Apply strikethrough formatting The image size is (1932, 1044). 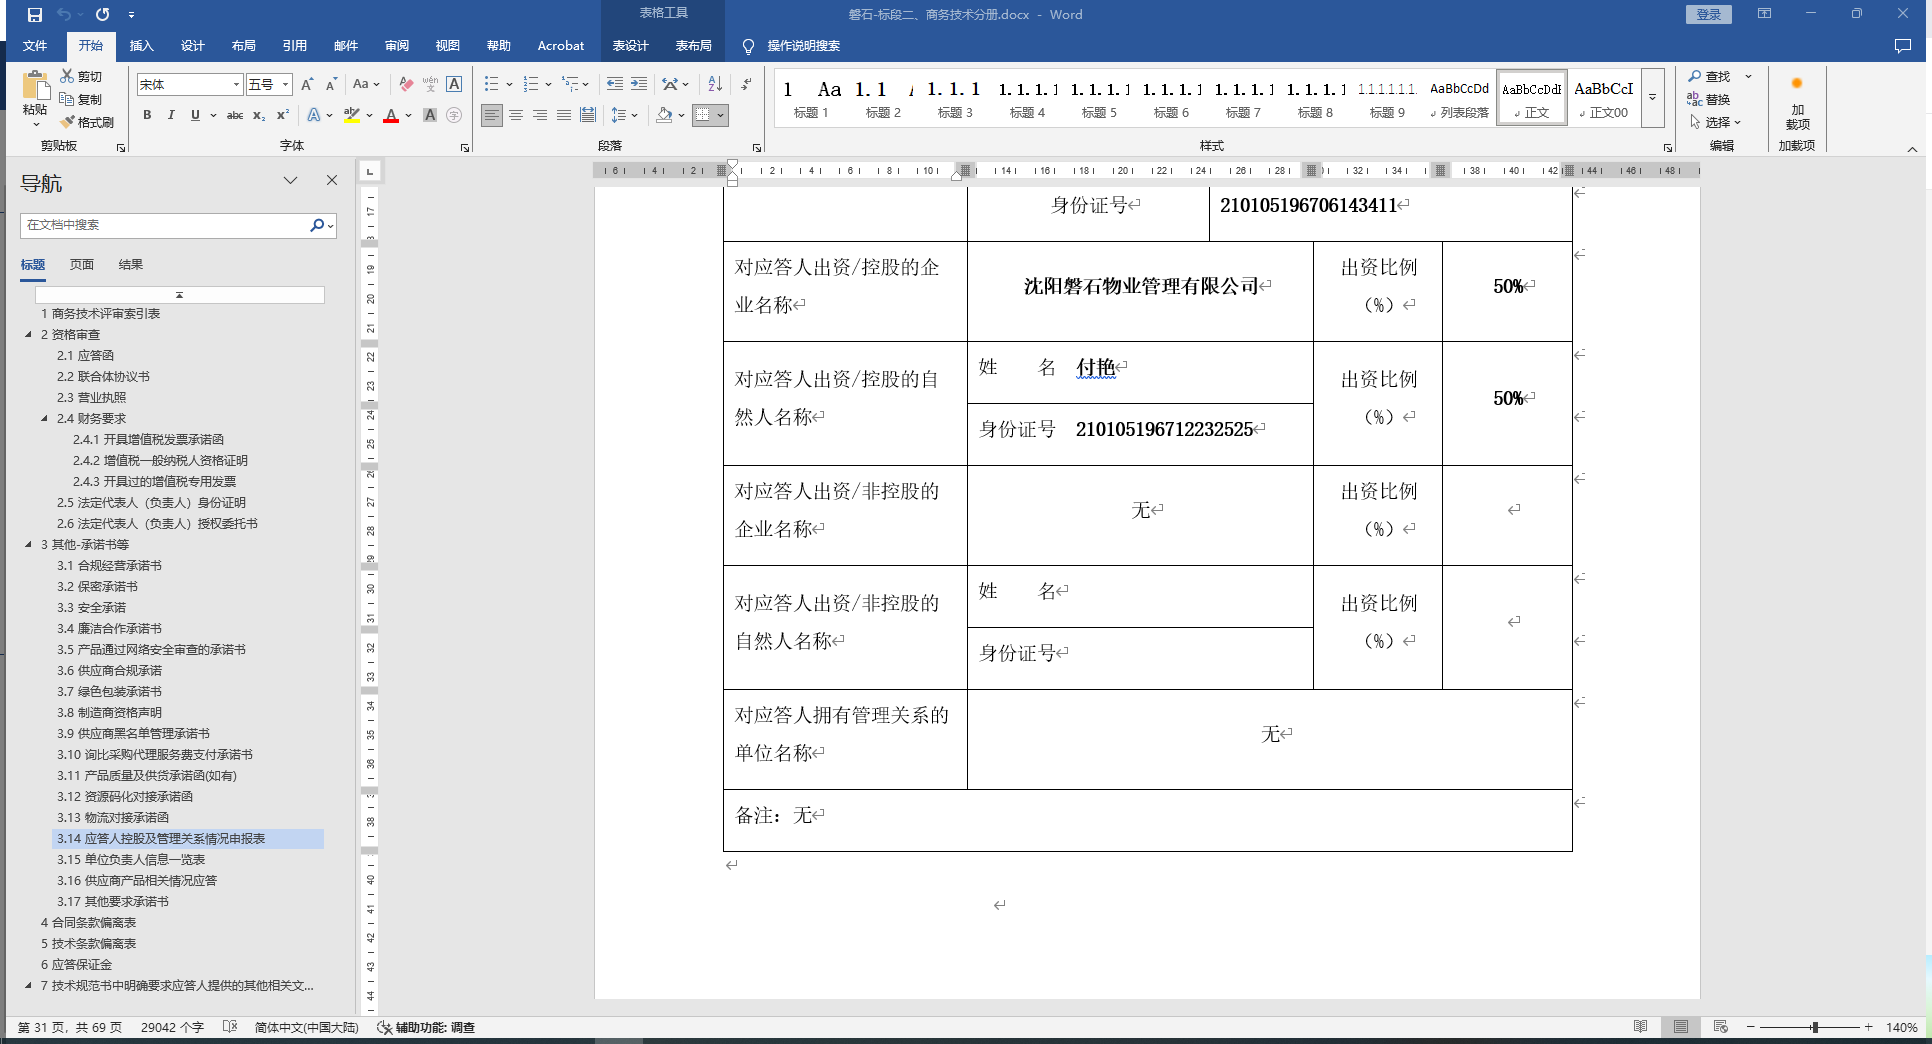pos(235,115)
